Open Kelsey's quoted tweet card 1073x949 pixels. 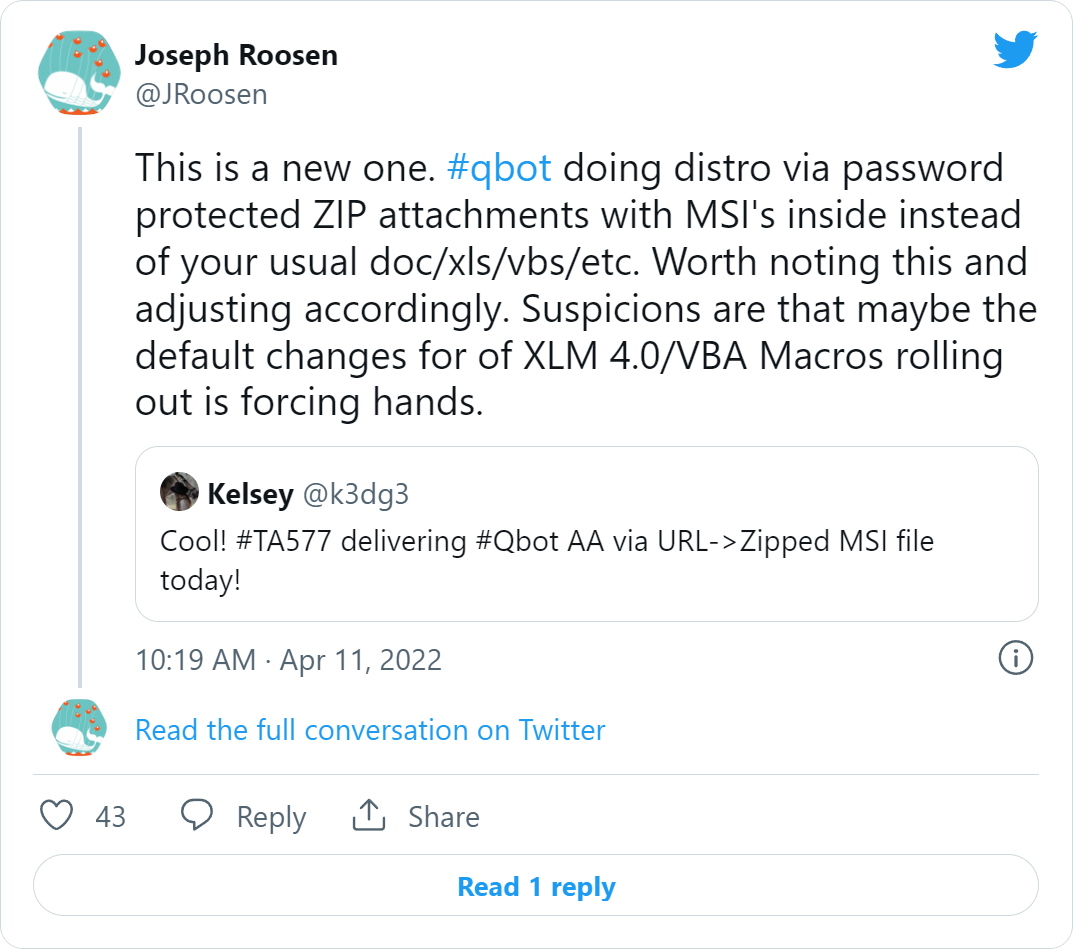(586, 560)
